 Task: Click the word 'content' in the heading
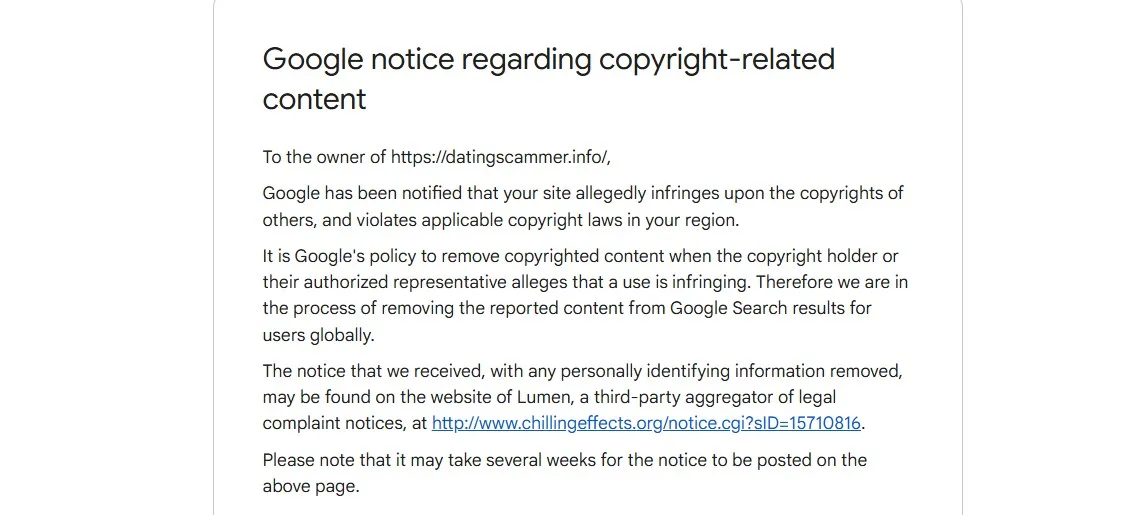click(315, 99)
